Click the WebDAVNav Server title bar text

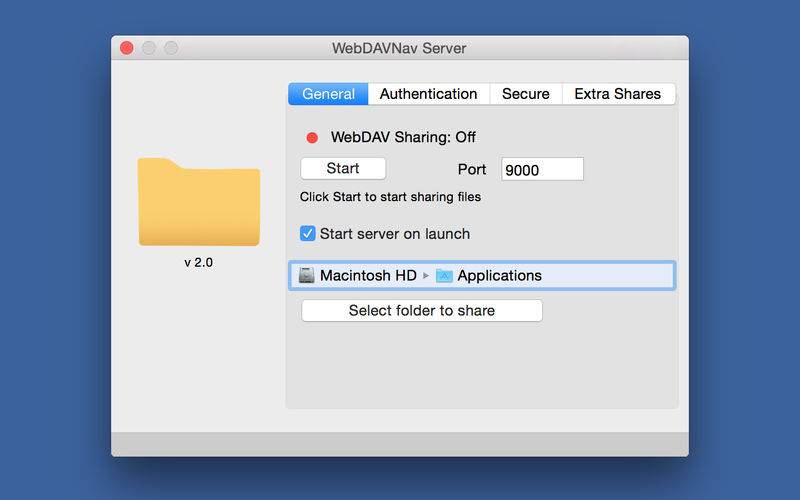point(399,48)
